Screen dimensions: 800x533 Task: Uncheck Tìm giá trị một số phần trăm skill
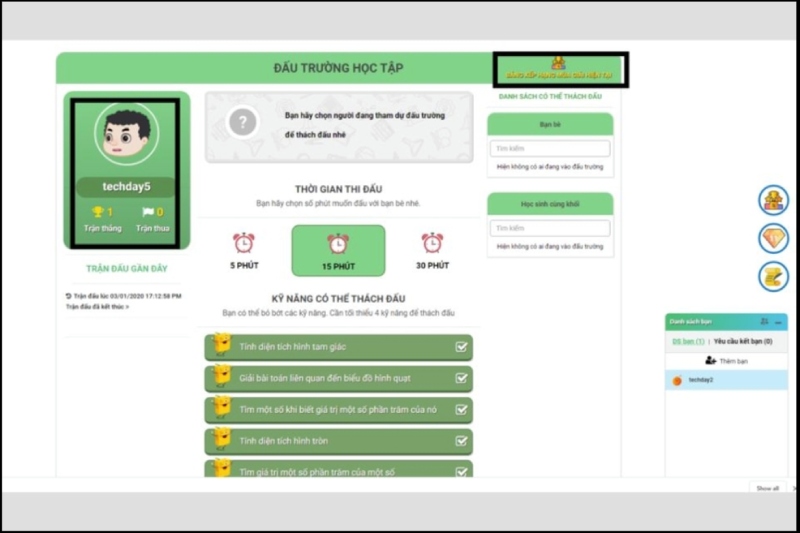coord(461,472)
